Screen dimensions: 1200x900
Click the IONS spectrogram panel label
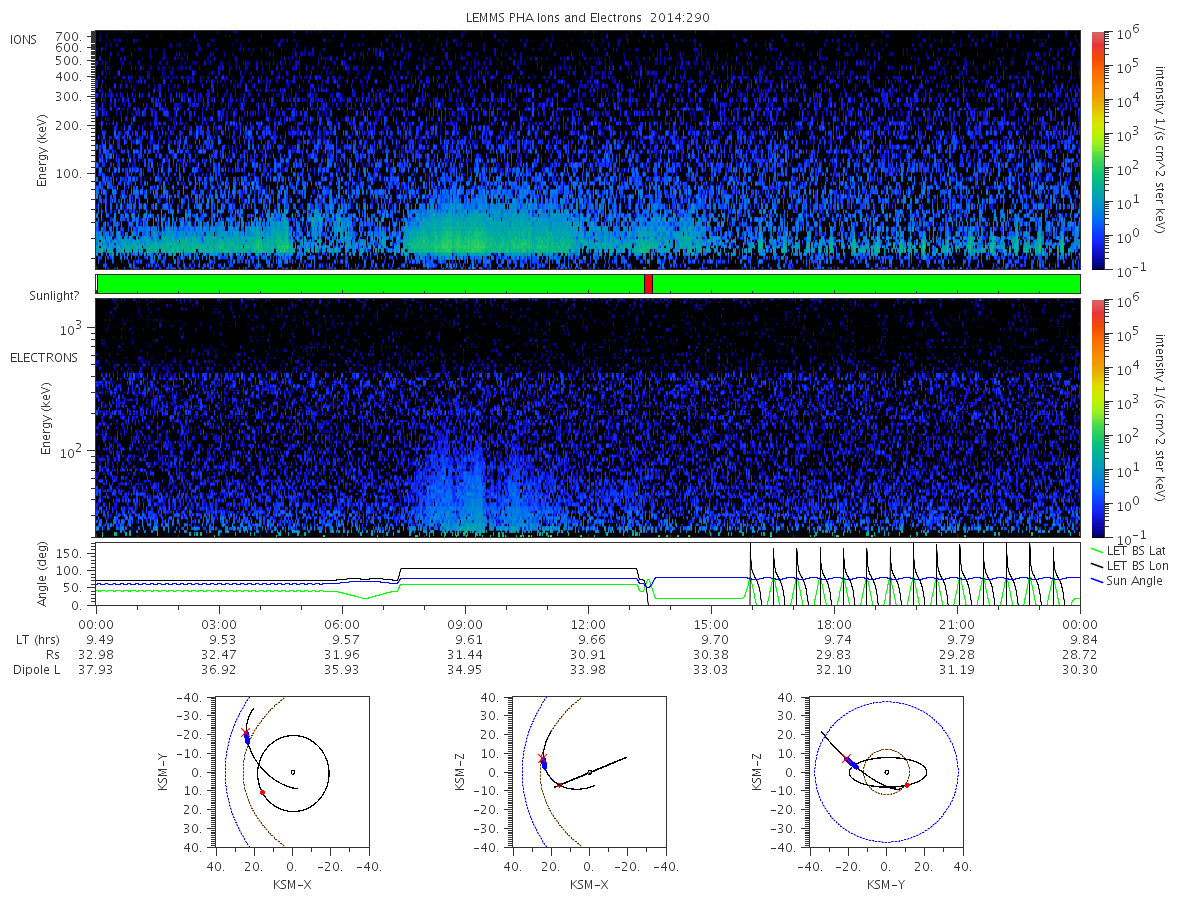pyautogui.click(x=24, y=40)
